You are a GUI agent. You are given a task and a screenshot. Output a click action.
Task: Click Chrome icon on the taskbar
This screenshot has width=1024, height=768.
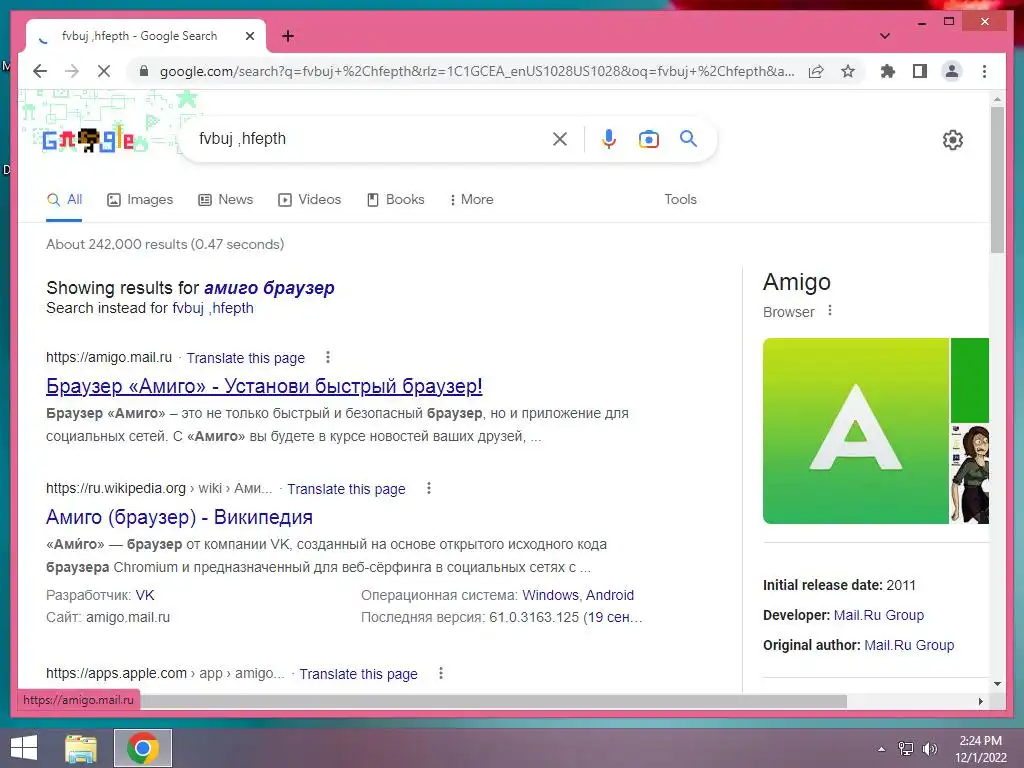coord(143,748)
